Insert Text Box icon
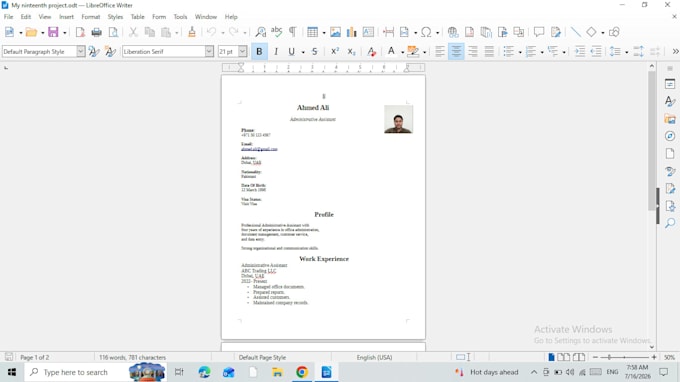This screenshot has height=382, width=680. (368, 32)
